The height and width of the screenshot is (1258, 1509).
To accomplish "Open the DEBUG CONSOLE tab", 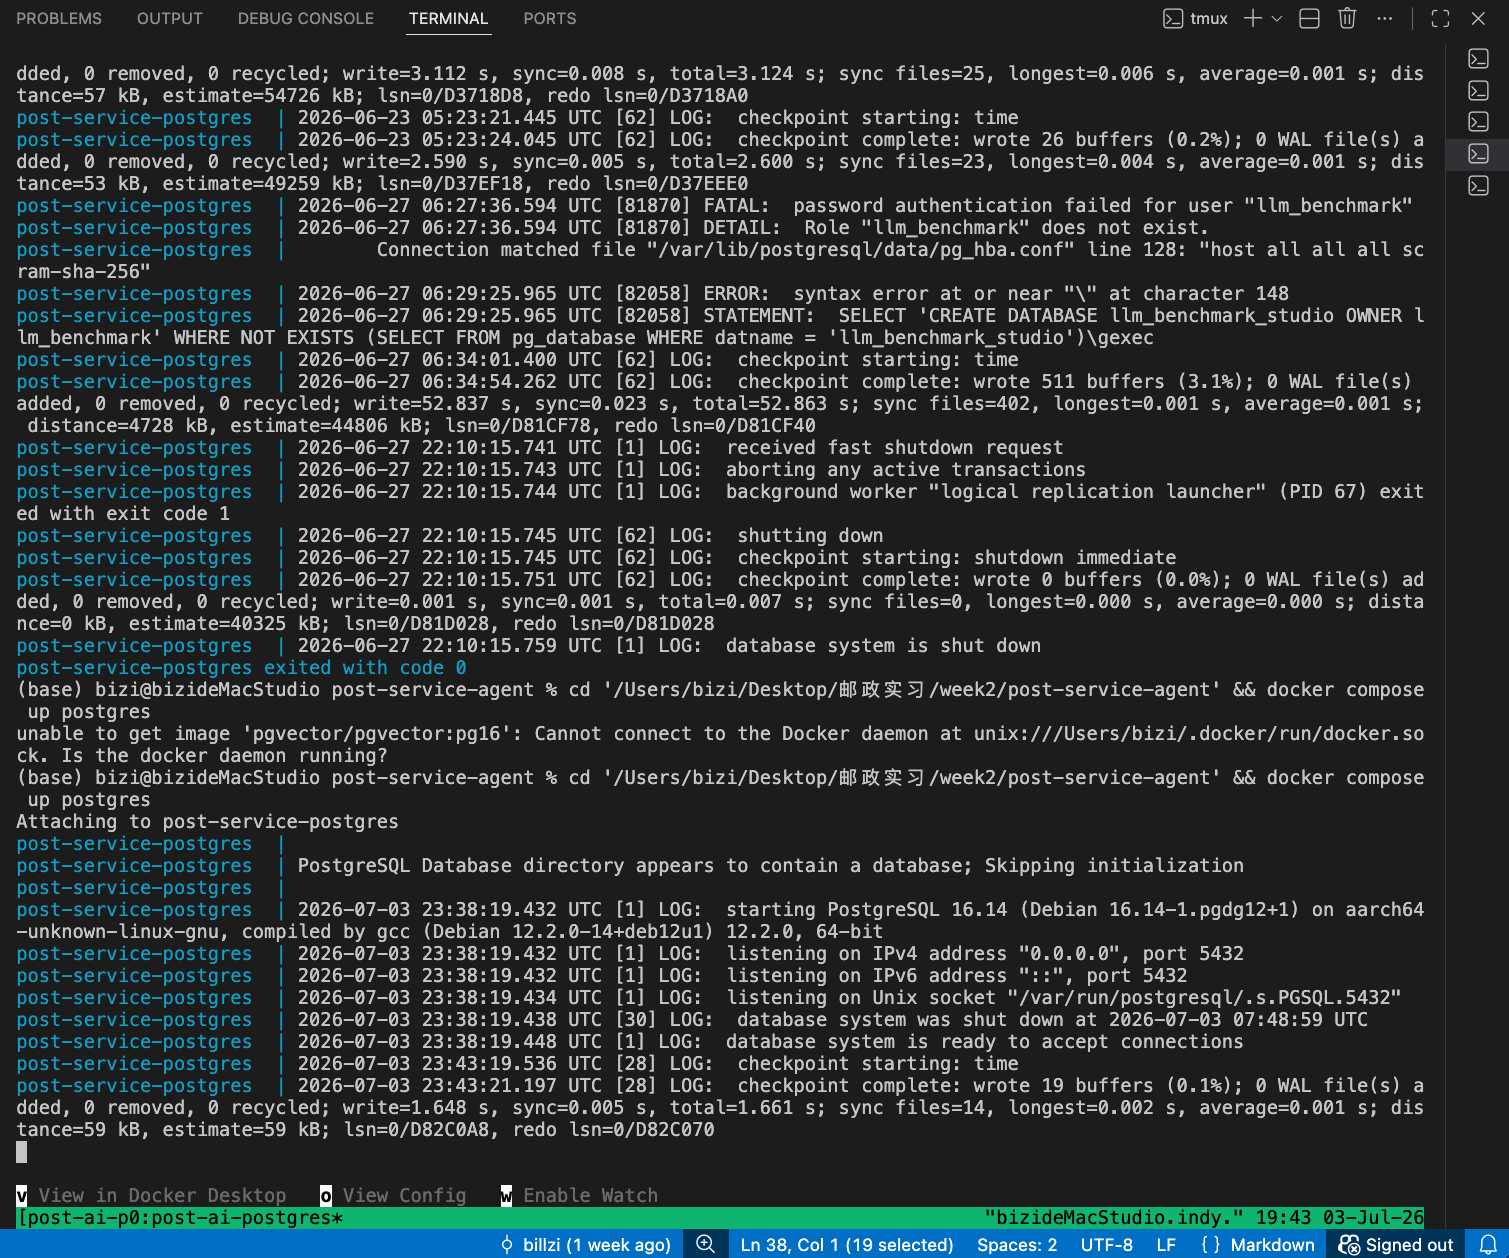I will coord(306,18).
